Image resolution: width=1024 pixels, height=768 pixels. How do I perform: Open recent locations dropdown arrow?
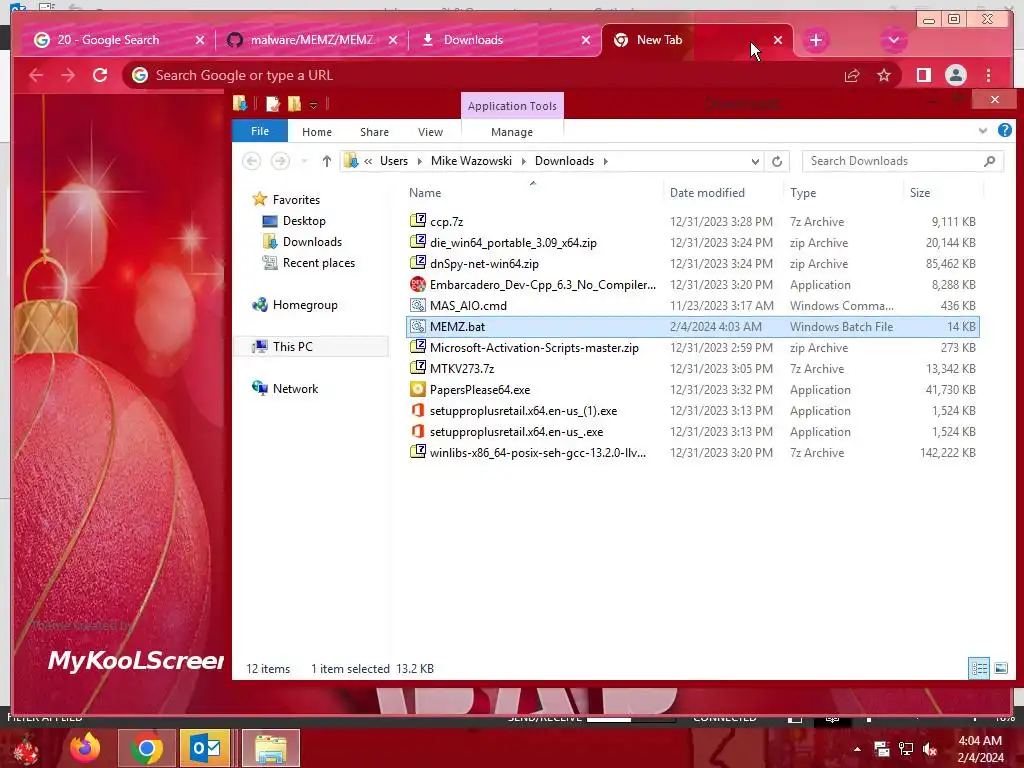pyautogui.click(x=304, y=161)
